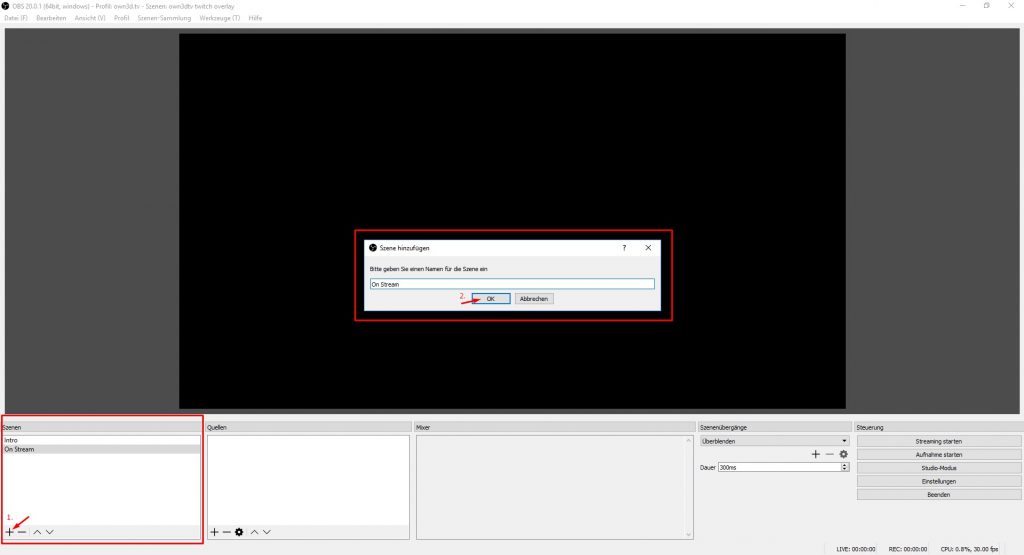Add a scene transition with plus icon
Screen dimensions: 1024x555
tap(815, 454)
